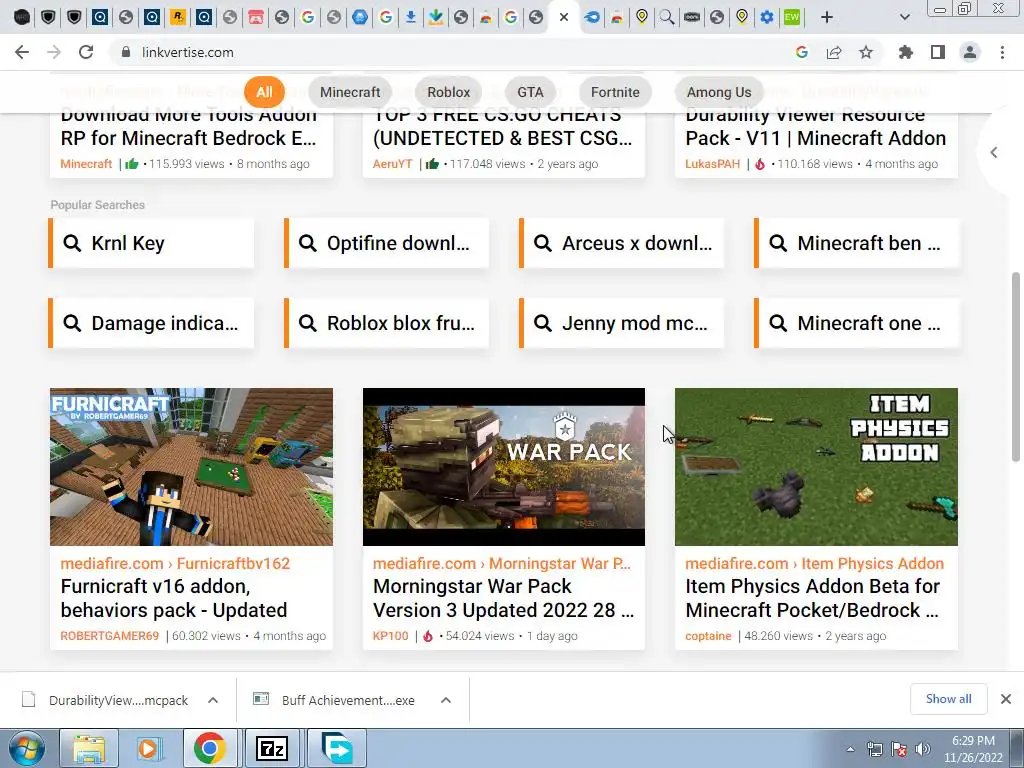Switch to the magnifying glass tab
The image size is (1024, 768).
click(667, 18)
